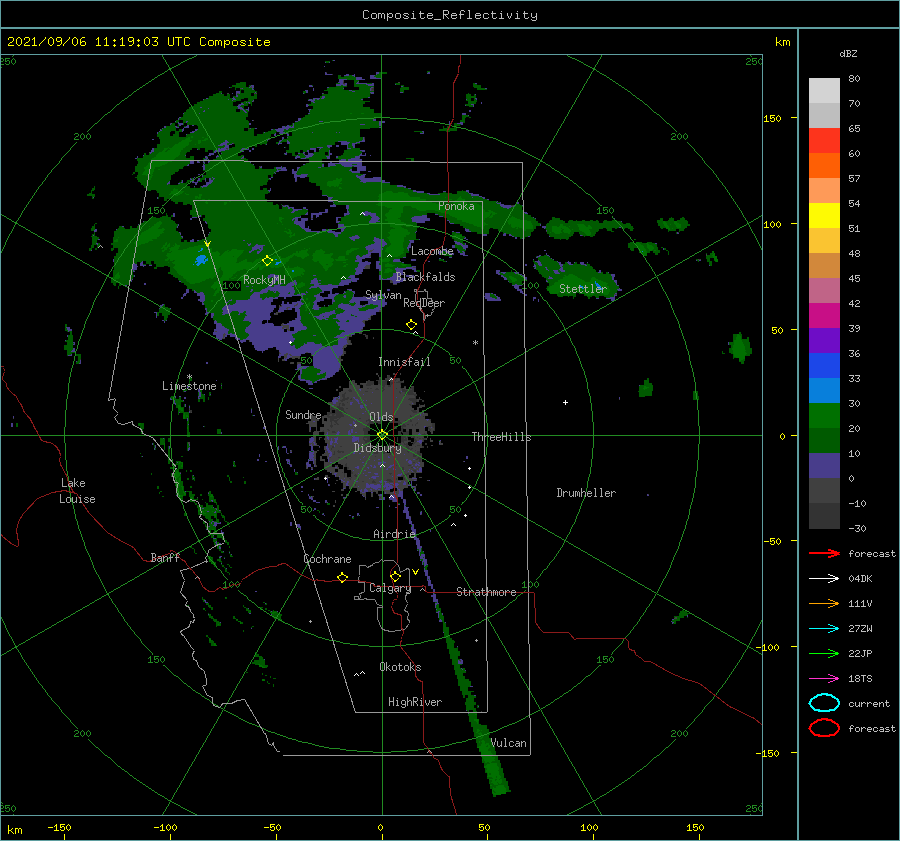
Task: Click the Didsbury label
Action: pos(377,448)
